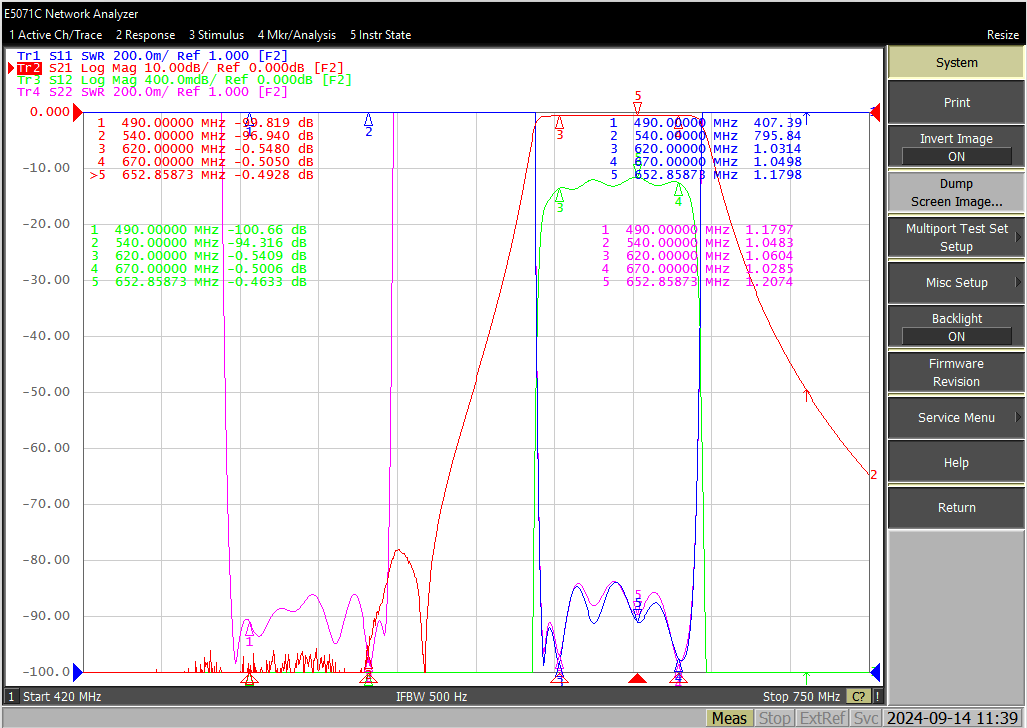Viewport: 1027px width, 728px height.
Task: Click the exclamation warning indicator
Action: click(878, 697)
